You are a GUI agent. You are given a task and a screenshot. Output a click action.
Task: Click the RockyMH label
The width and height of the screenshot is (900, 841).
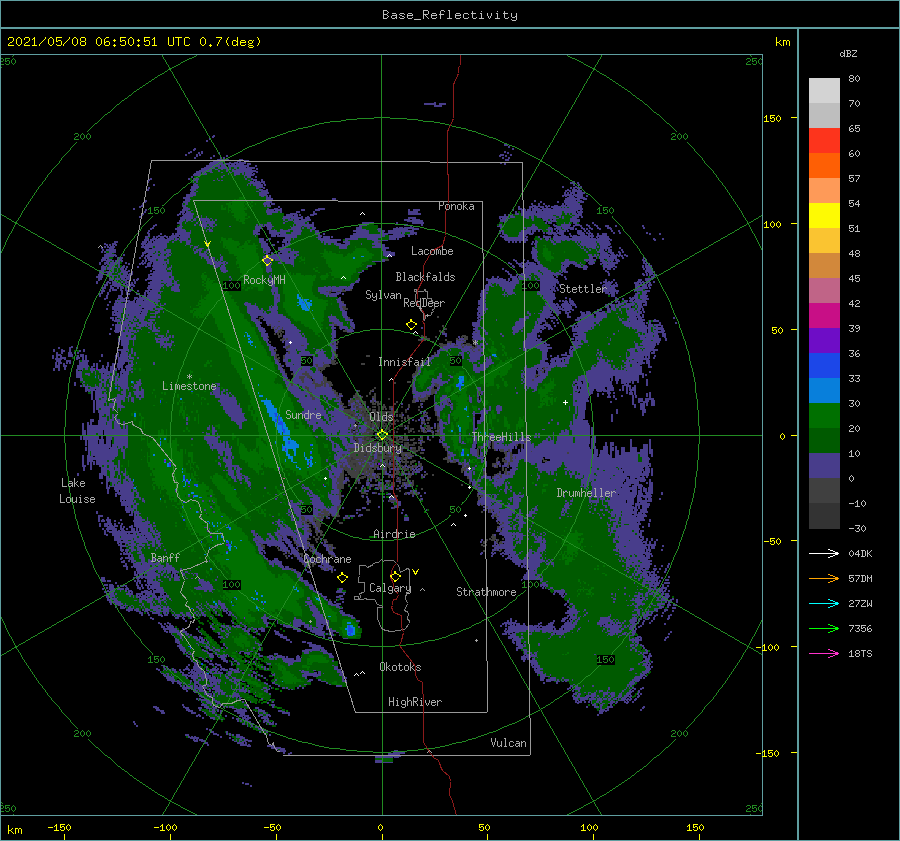tap(264, 280)
